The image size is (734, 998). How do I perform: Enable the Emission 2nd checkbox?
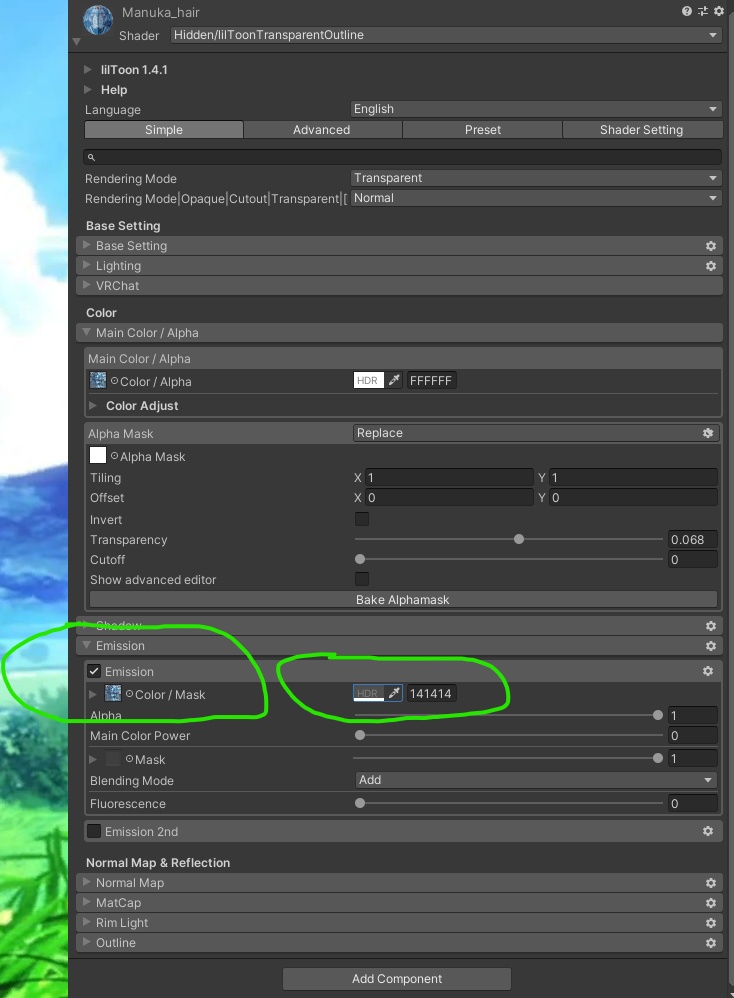point(94,831)
